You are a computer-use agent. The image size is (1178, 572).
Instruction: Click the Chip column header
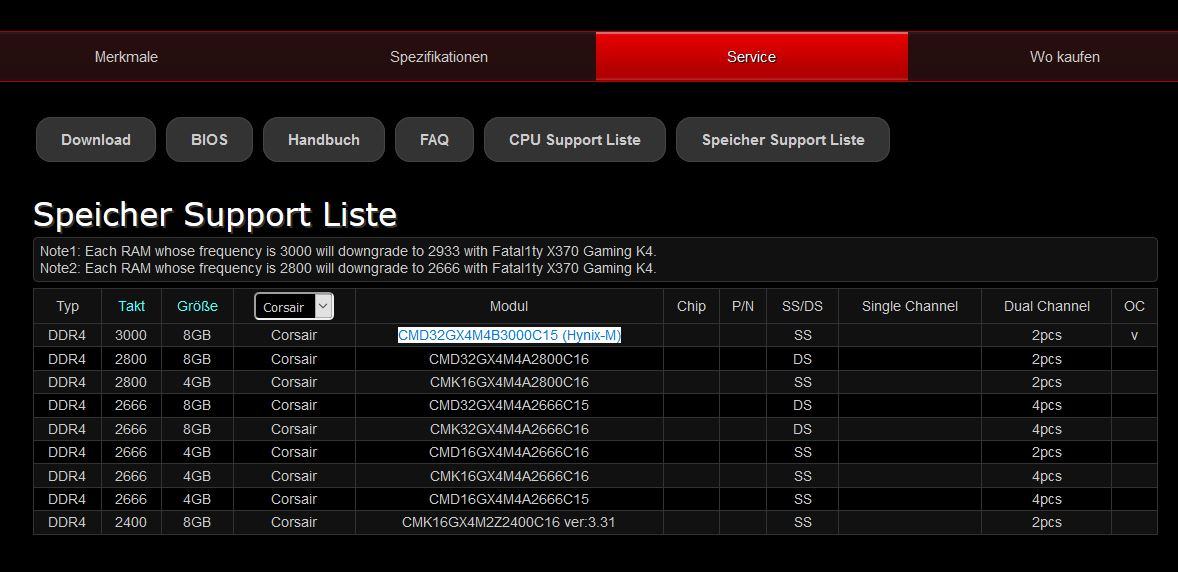tap(691, 306)
